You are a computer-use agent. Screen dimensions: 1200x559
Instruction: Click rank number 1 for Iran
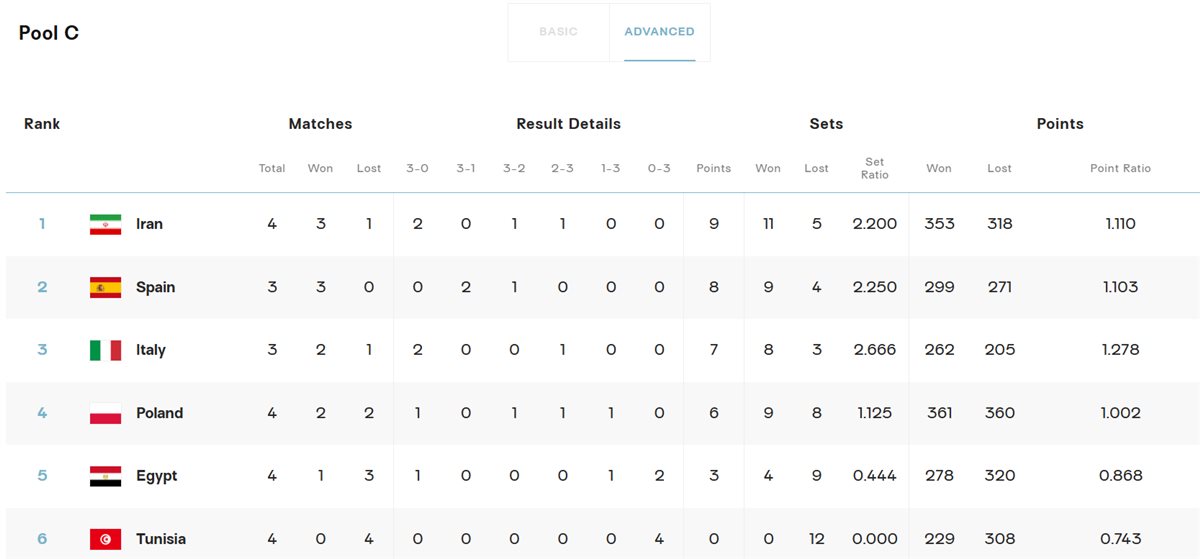coord(42,224)
